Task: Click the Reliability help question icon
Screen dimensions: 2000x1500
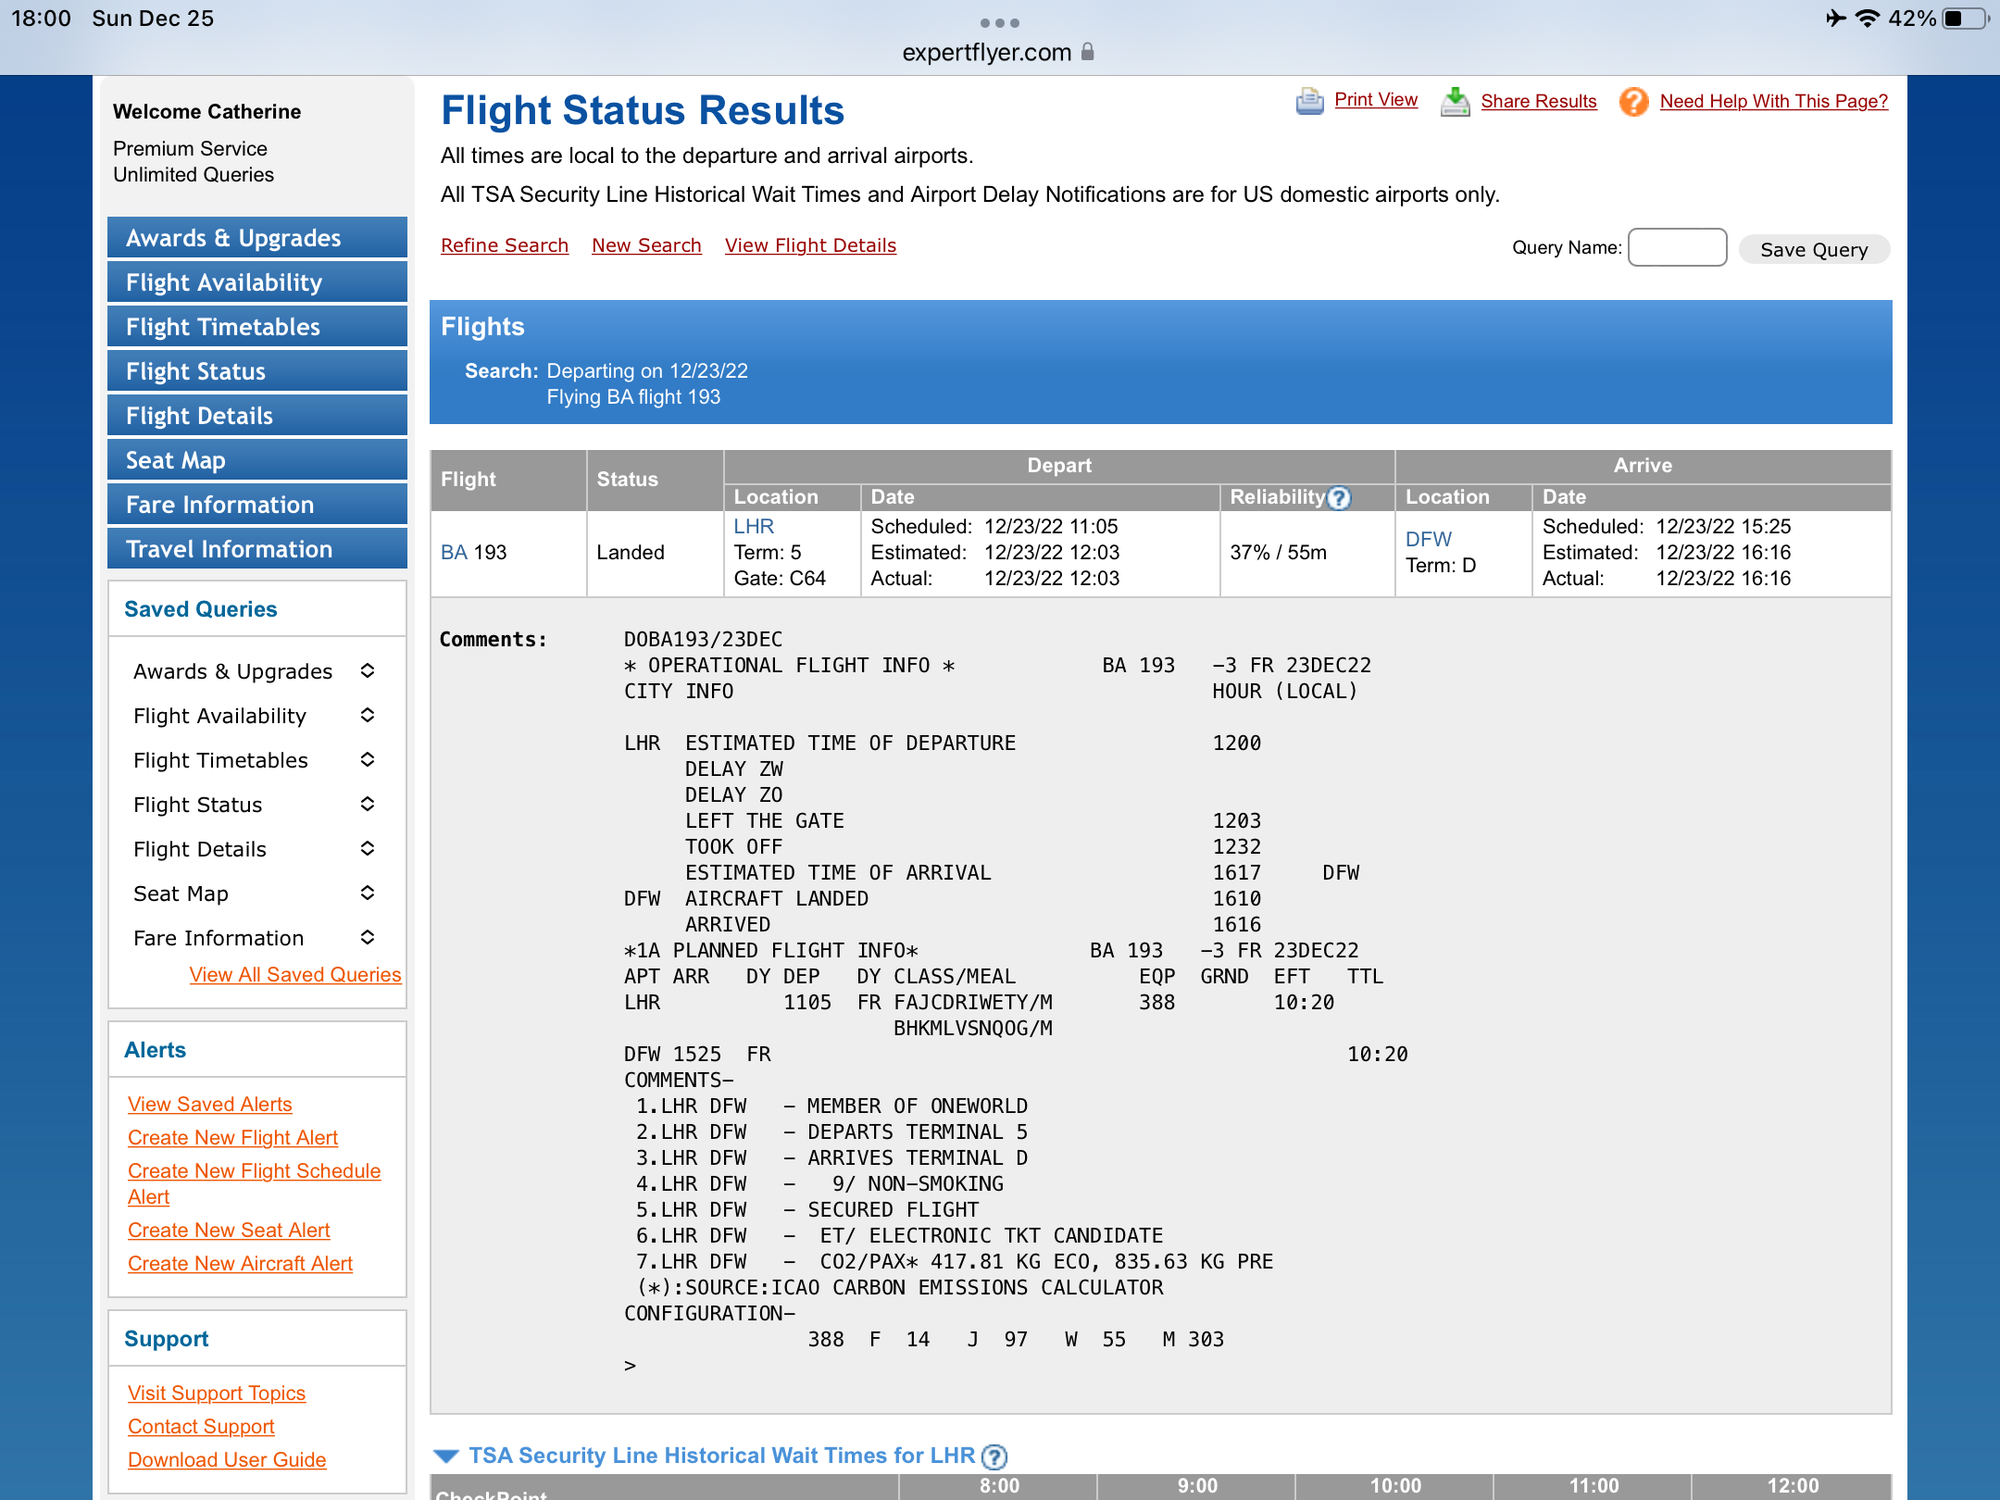Action: click(x=1339, y=497)
